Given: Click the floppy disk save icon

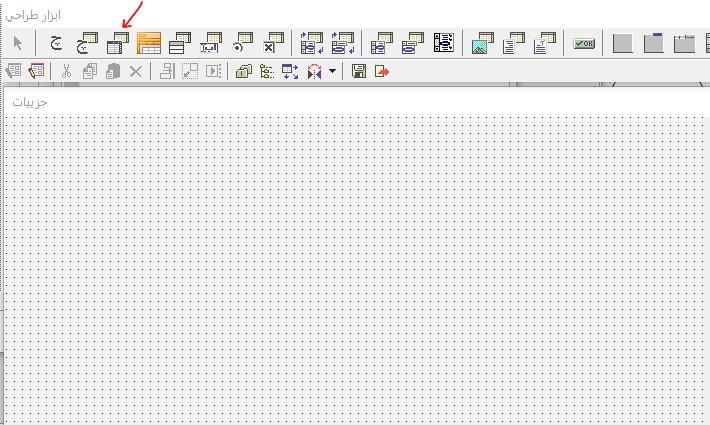Looking at the screenshot, I should coord(359,71).
